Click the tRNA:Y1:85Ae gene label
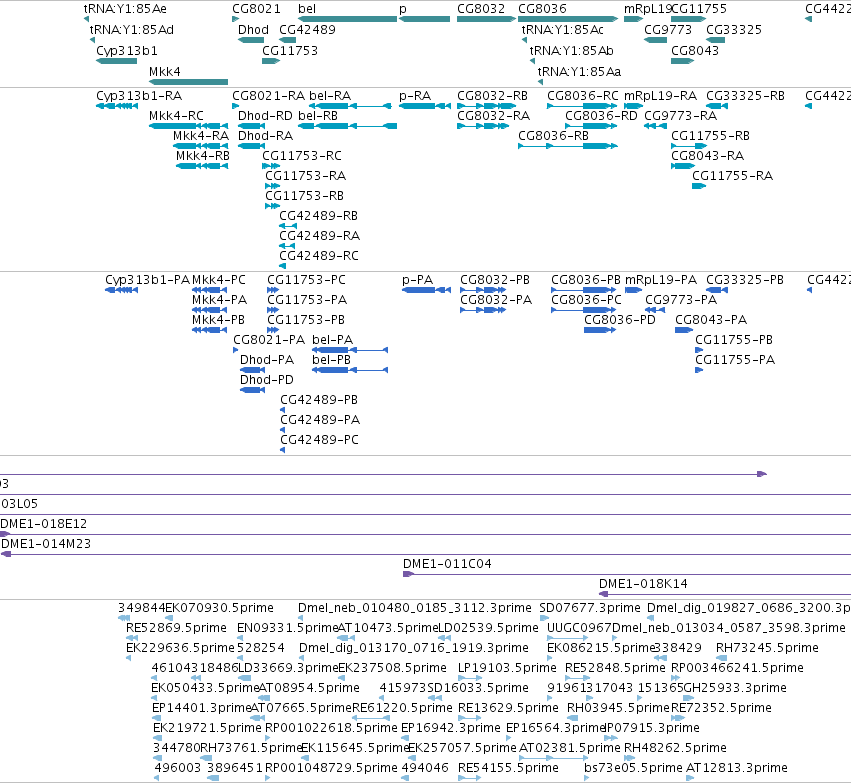 coord(125,9)
